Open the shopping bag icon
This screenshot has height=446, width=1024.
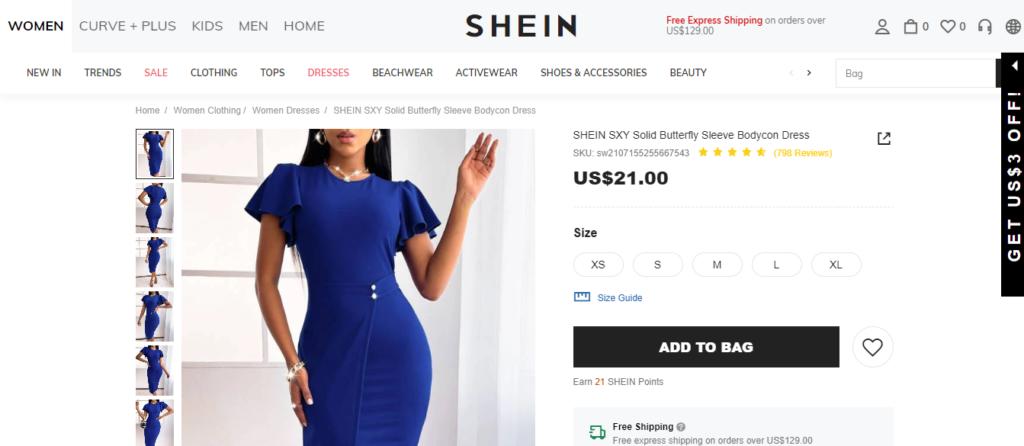click(x=910, y=27)
